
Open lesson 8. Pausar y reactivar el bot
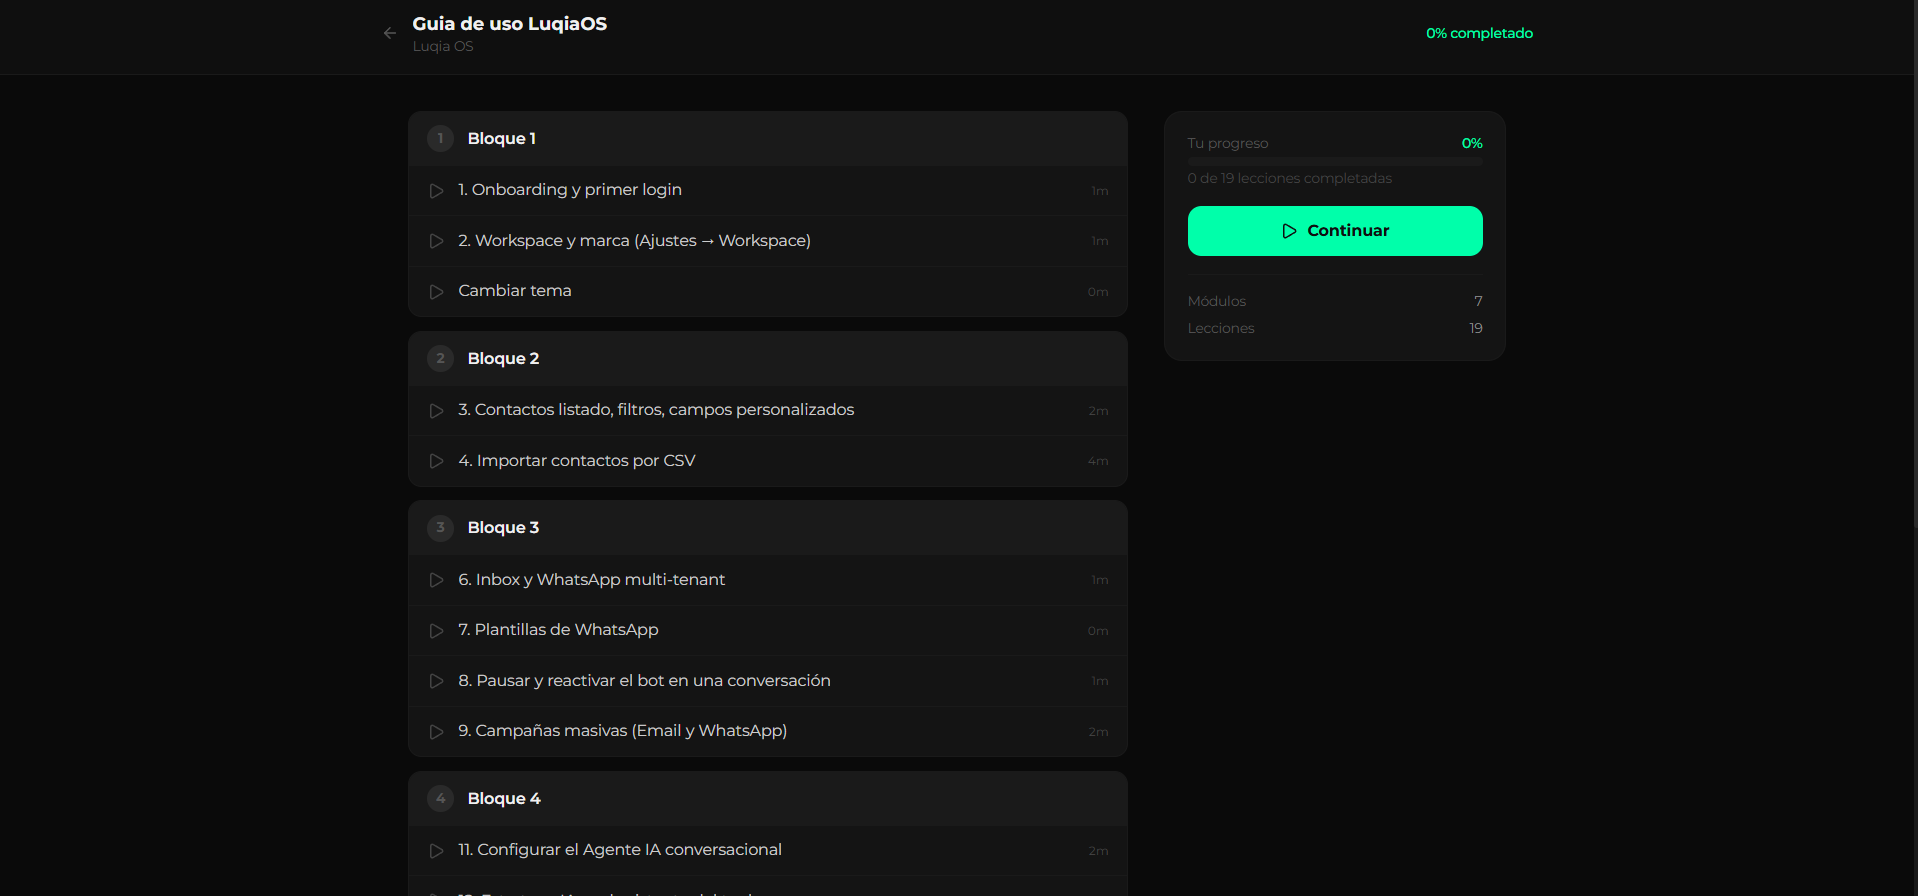768,681
